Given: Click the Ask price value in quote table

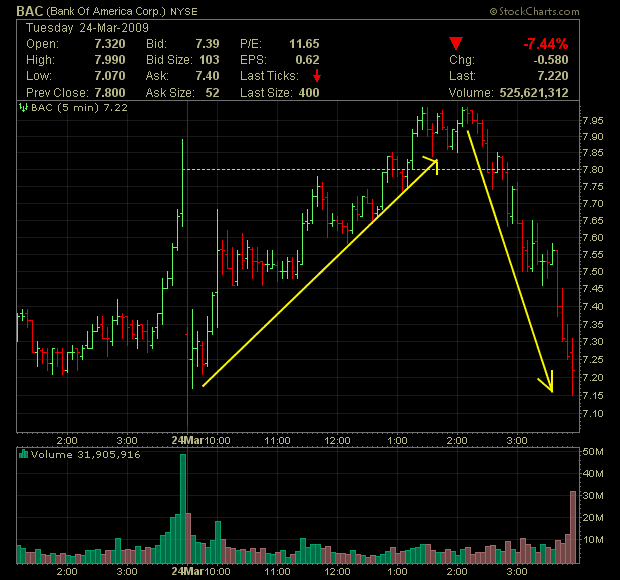Looking at the screenshot, I should [208, 76].
